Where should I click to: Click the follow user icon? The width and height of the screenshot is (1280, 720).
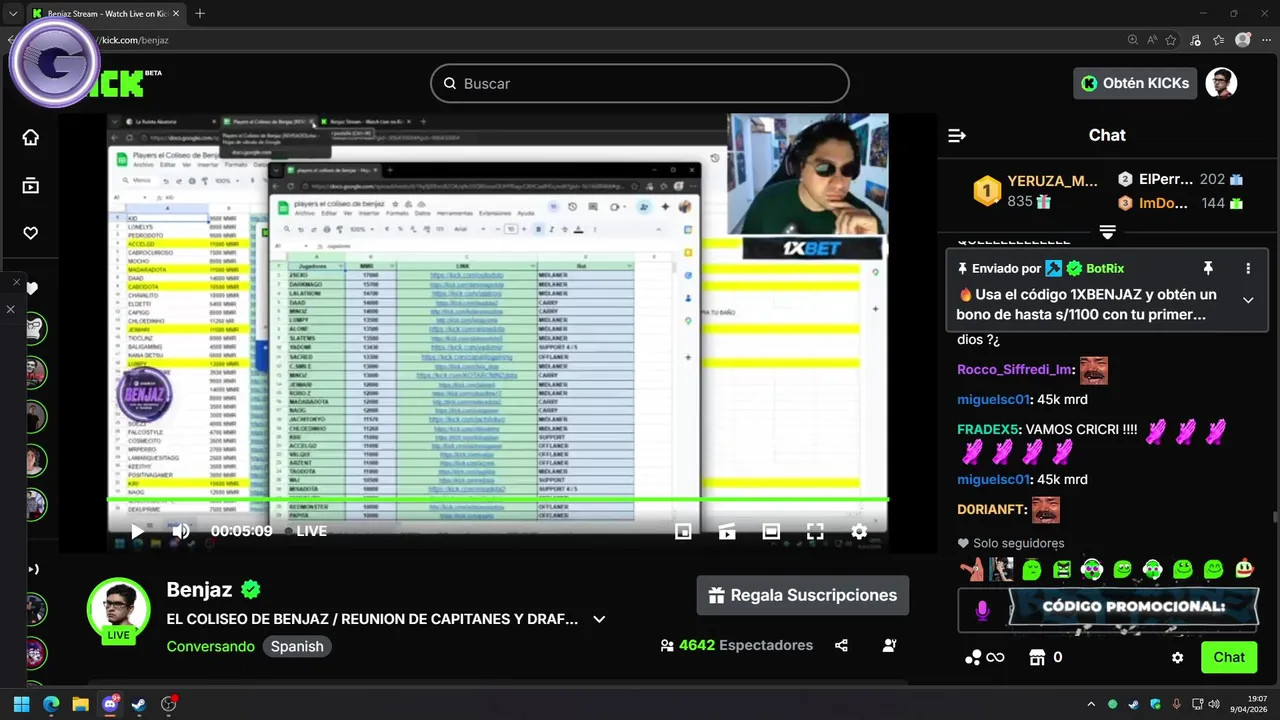pyautogui.click(x=889, y=645)
